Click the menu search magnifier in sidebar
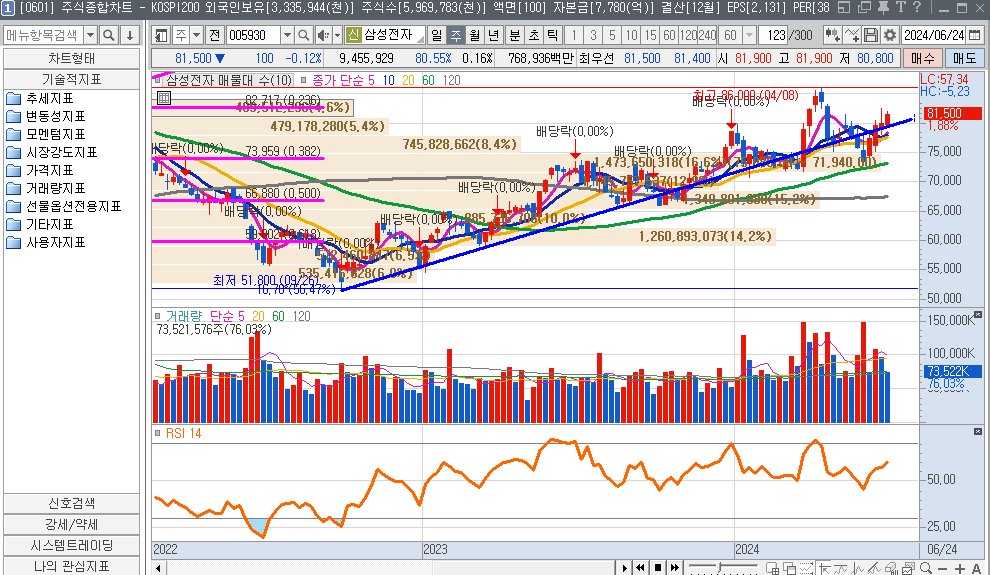The image size is (990, 575). coord(110,36)
